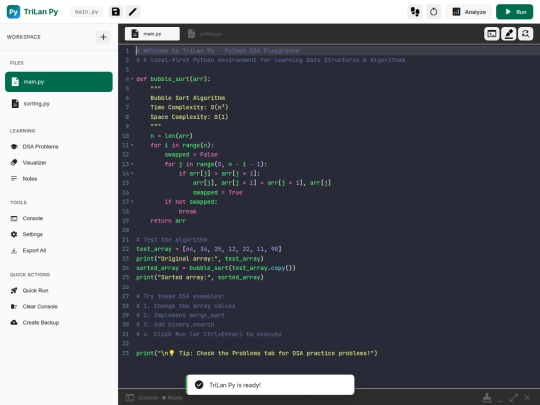540x405 pixels.
Task: Click the 'Time Complexity: O(n²)' docstring line
Action: [x=189, y=107]
